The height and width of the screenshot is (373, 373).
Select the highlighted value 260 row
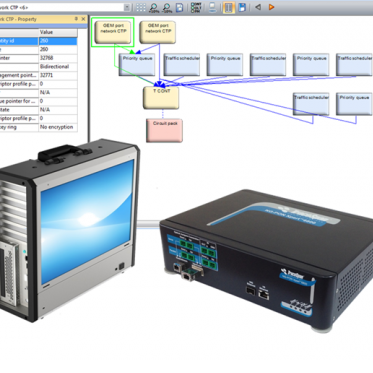pyautogui.click(x=38, y=41)
